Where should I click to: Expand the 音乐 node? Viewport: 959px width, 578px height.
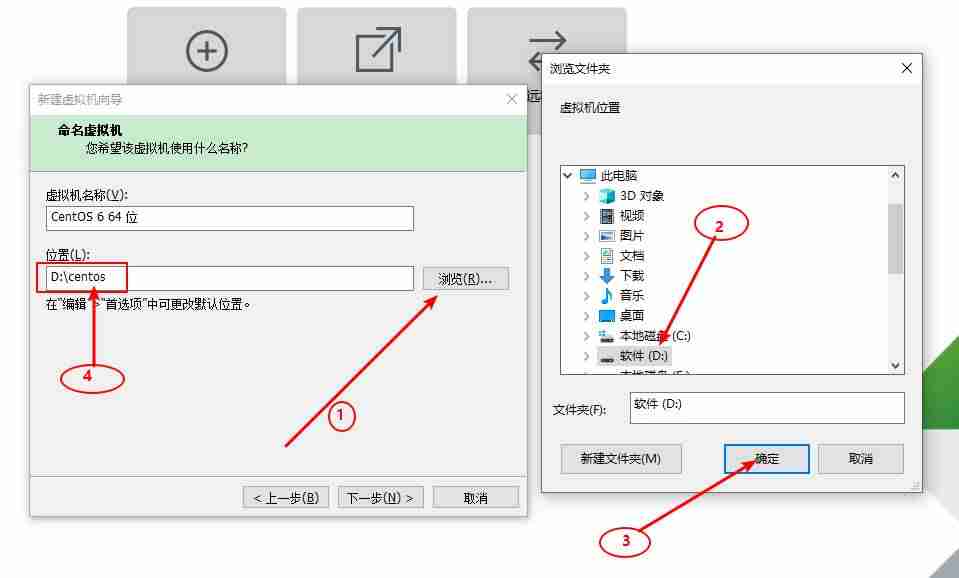tap(587, 296)
